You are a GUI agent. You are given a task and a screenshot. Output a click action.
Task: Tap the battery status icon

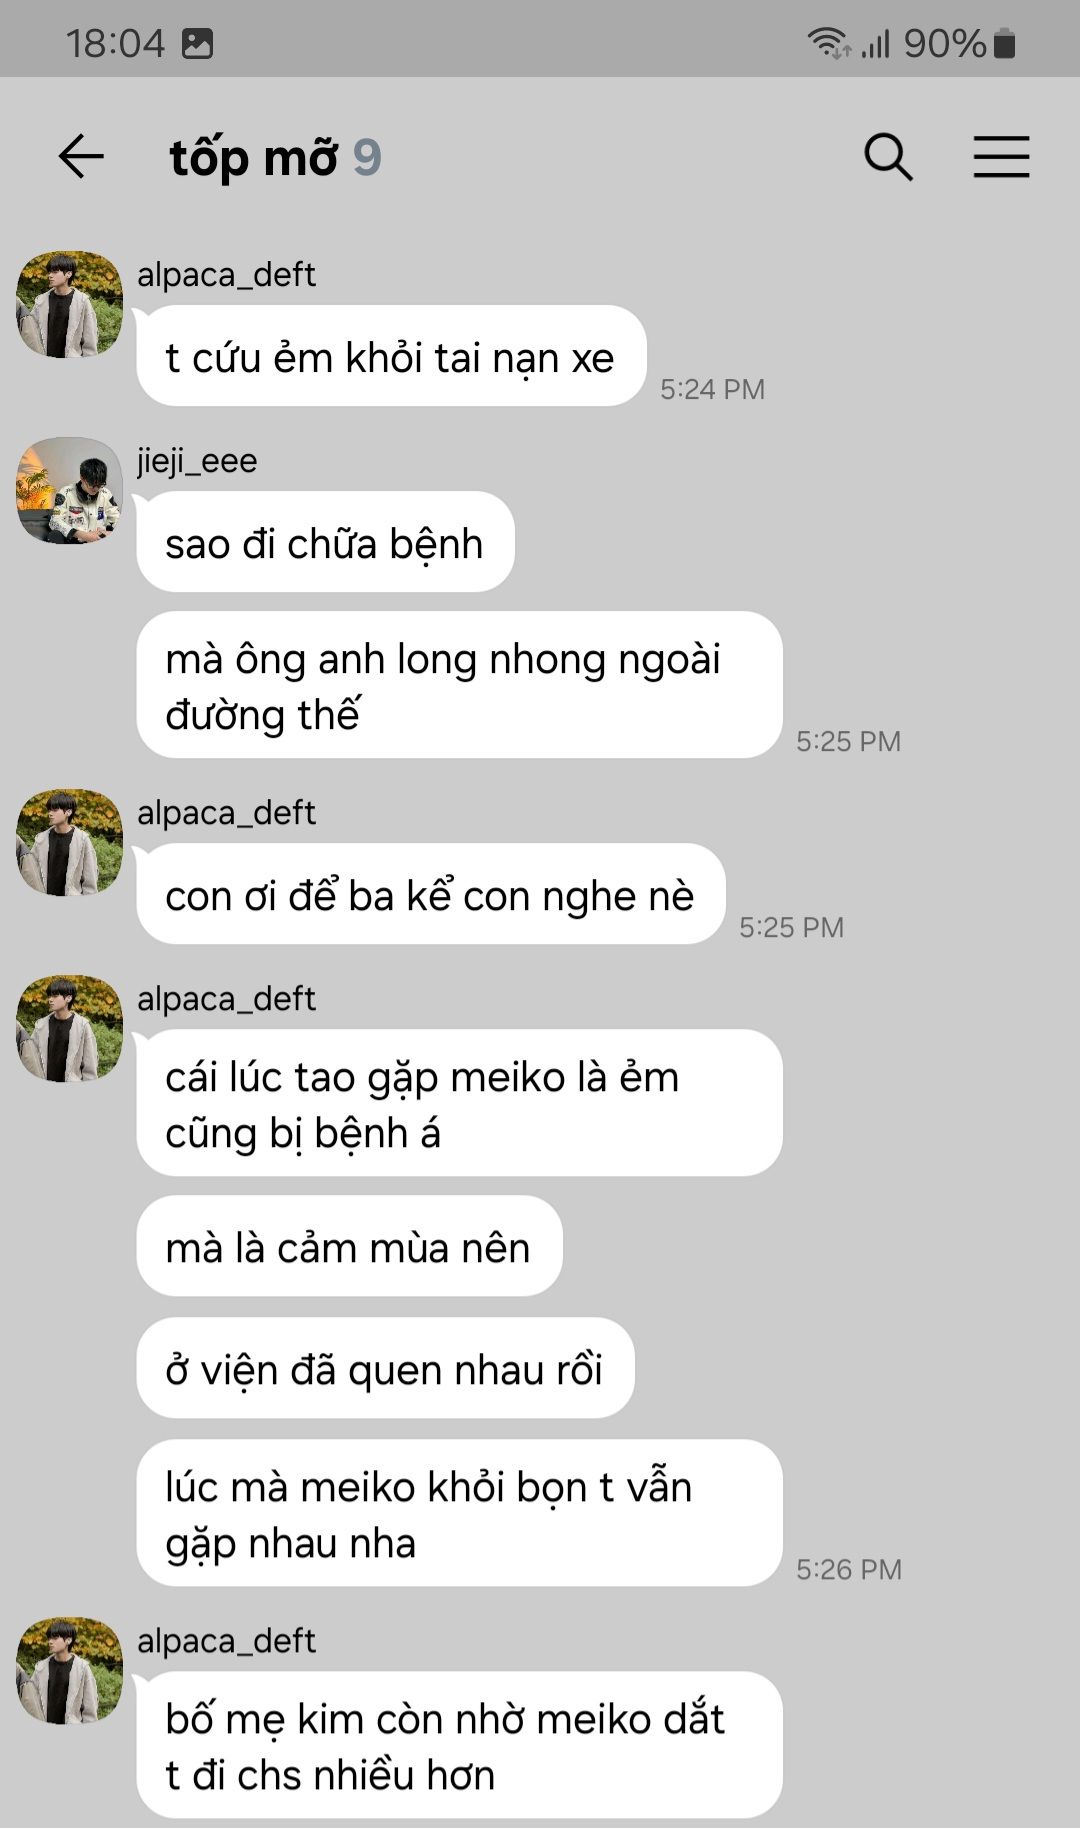(1005, 43)
